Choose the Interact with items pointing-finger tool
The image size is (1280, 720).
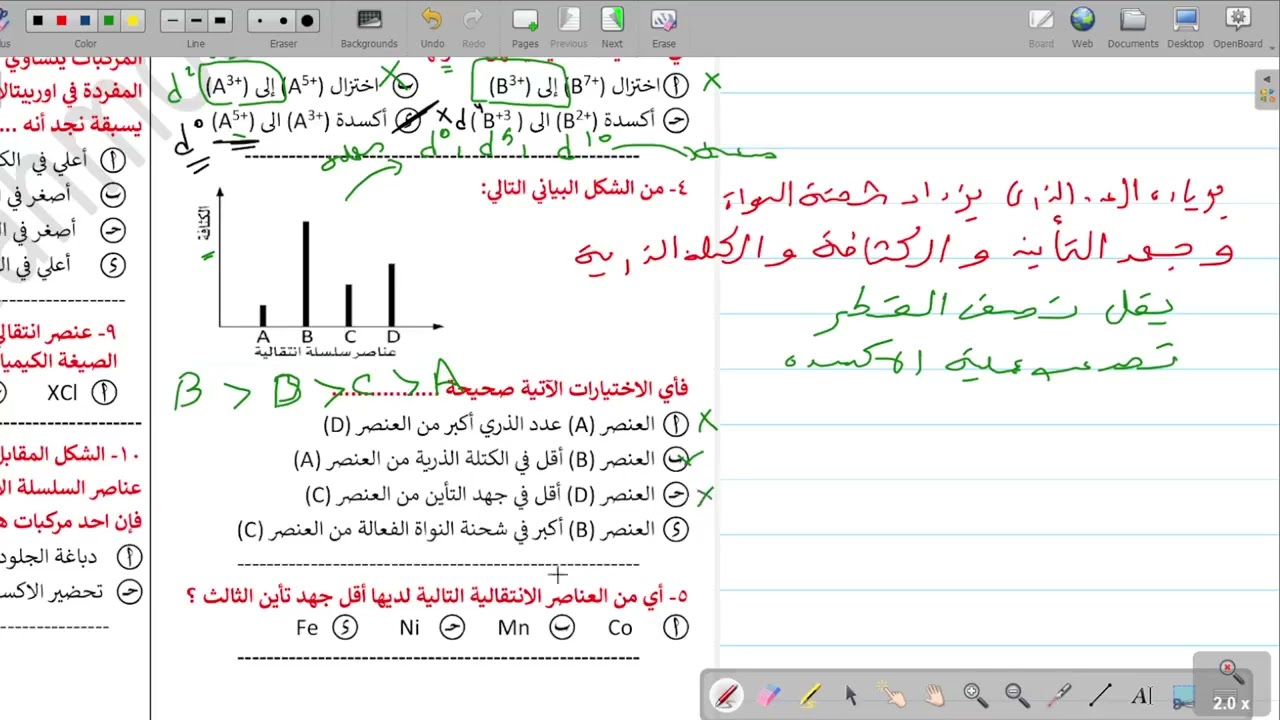[x=892, y=695]
